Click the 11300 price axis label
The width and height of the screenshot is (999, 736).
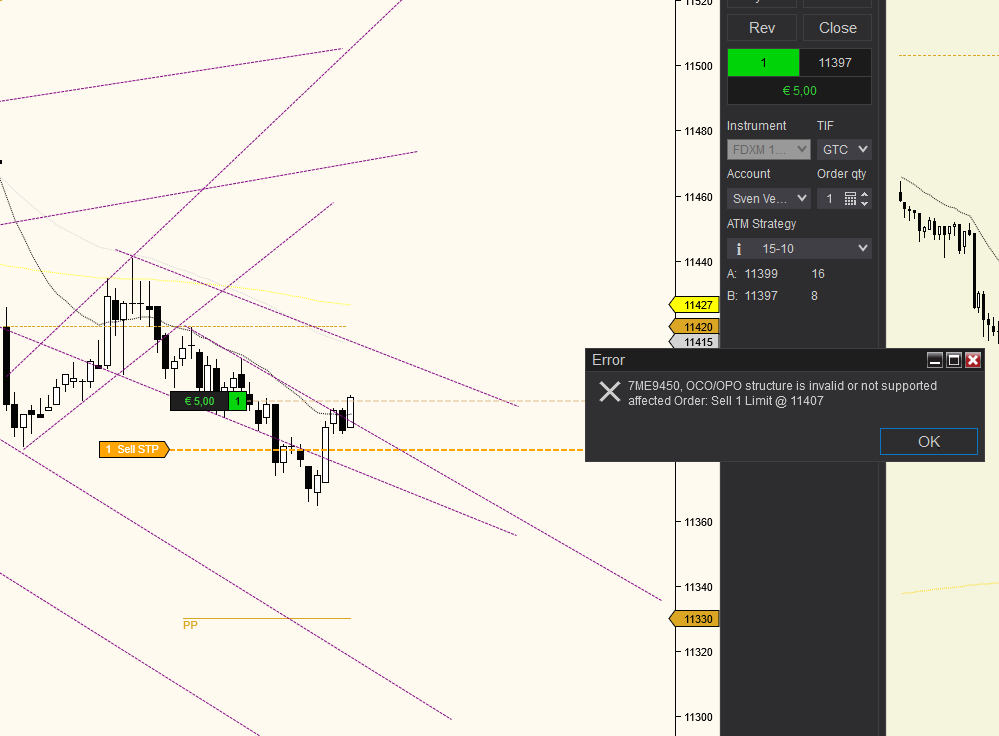click(698, 717)
